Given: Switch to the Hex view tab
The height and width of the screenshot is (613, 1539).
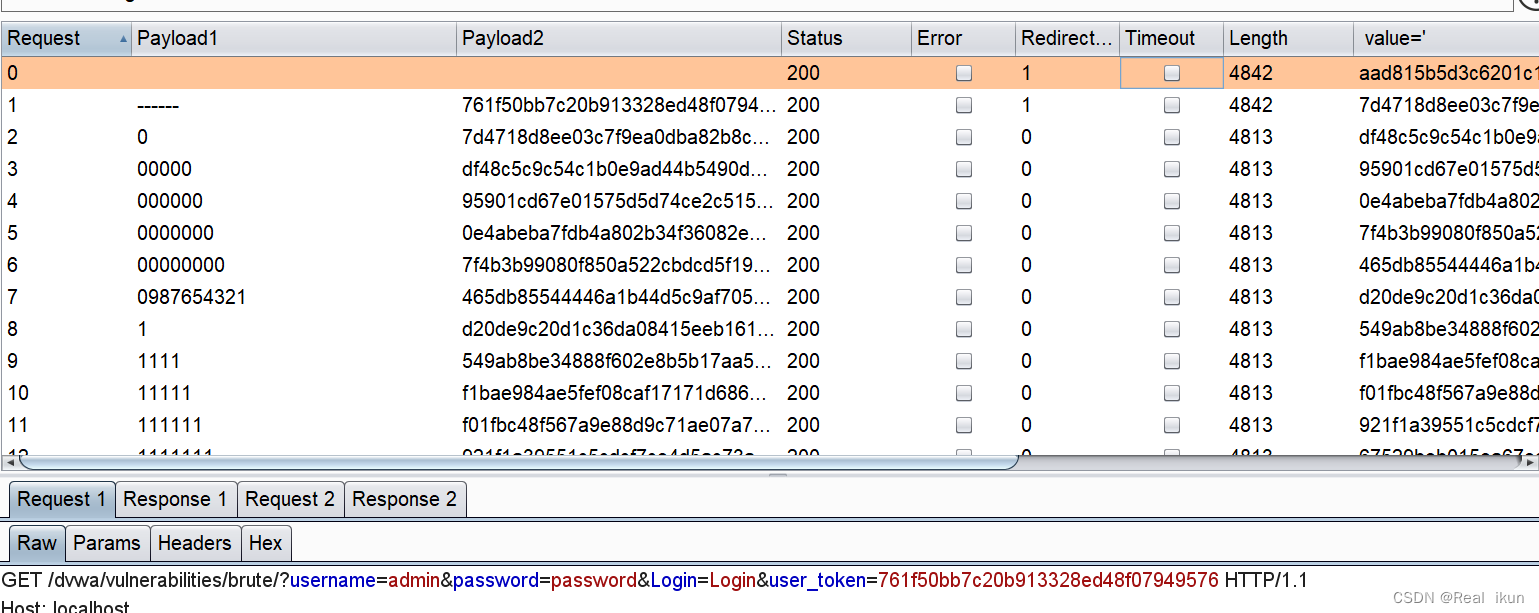Looking at the screenshot, I should coord(266,543).
